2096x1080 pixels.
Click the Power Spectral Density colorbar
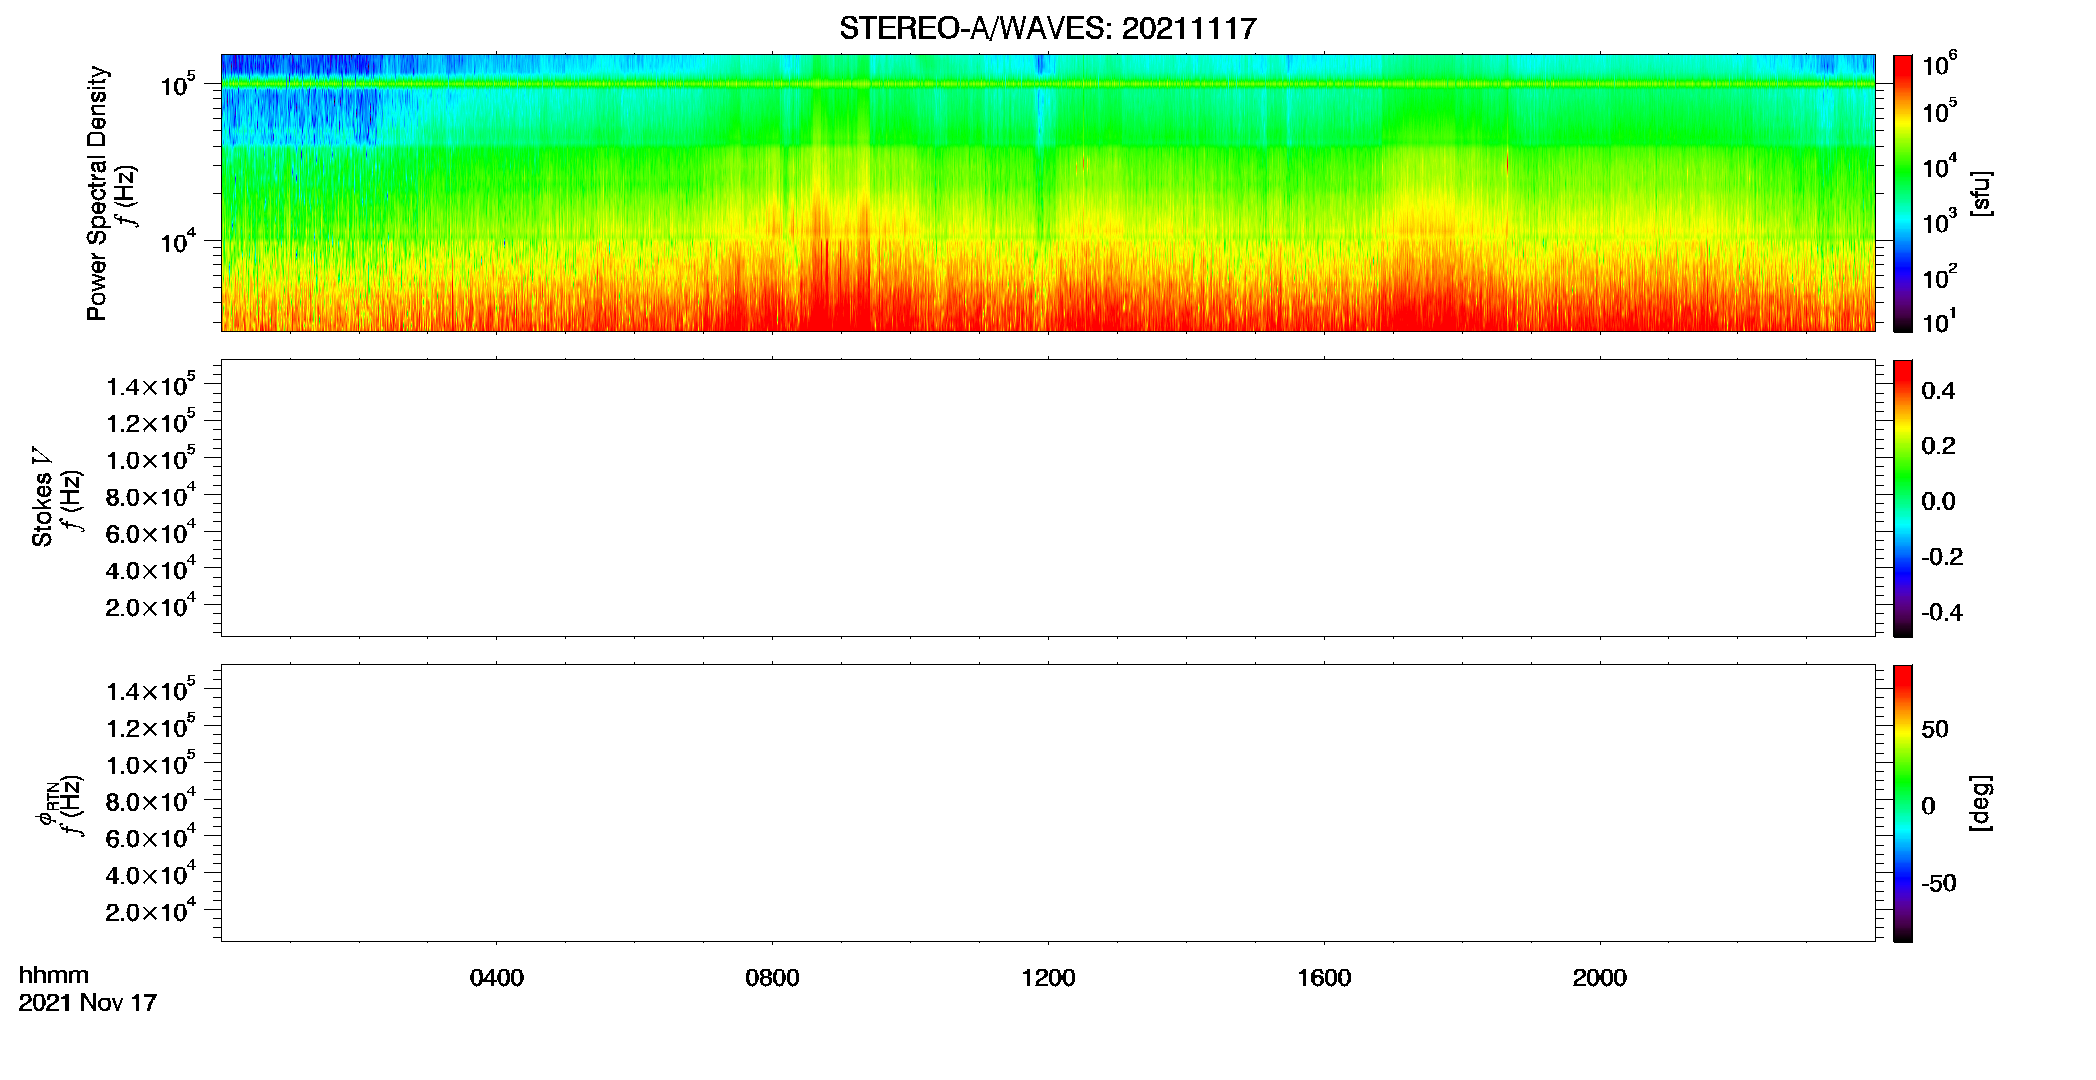(1902, 193)
